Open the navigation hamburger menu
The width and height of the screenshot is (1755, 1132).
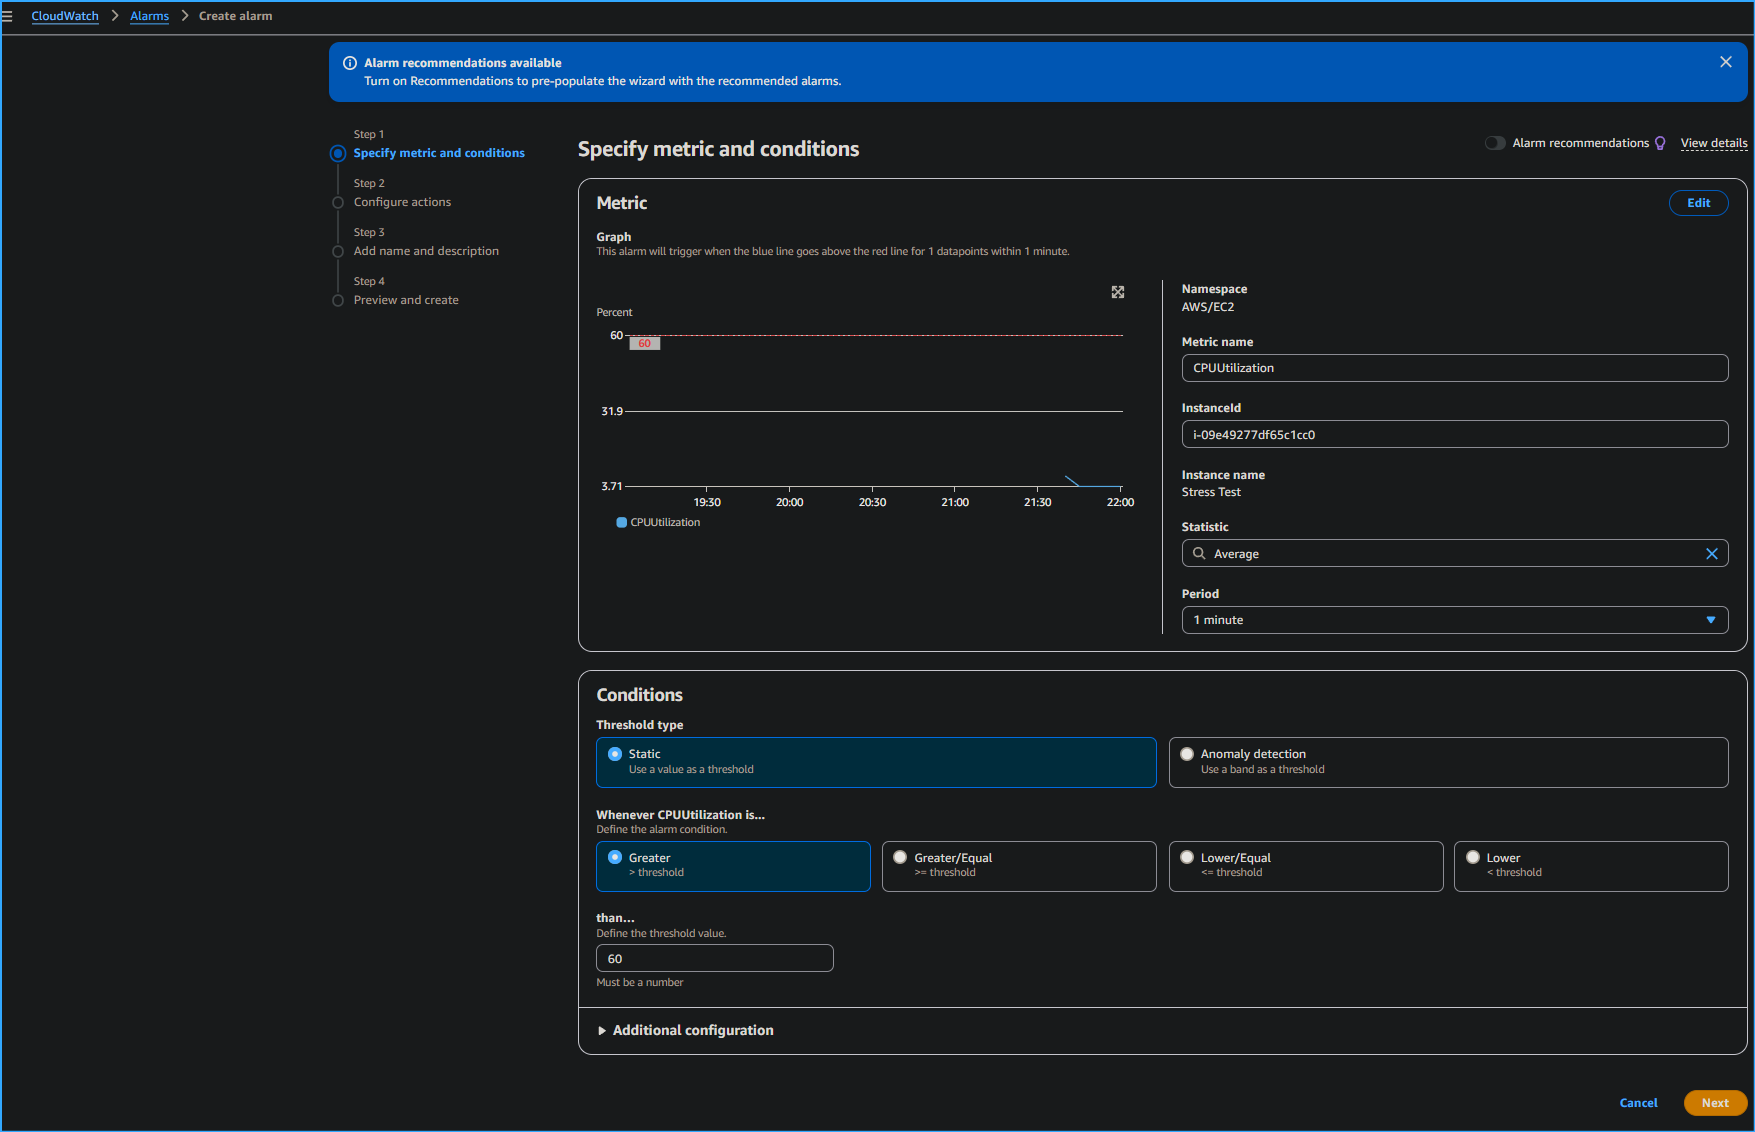point(10,16)
